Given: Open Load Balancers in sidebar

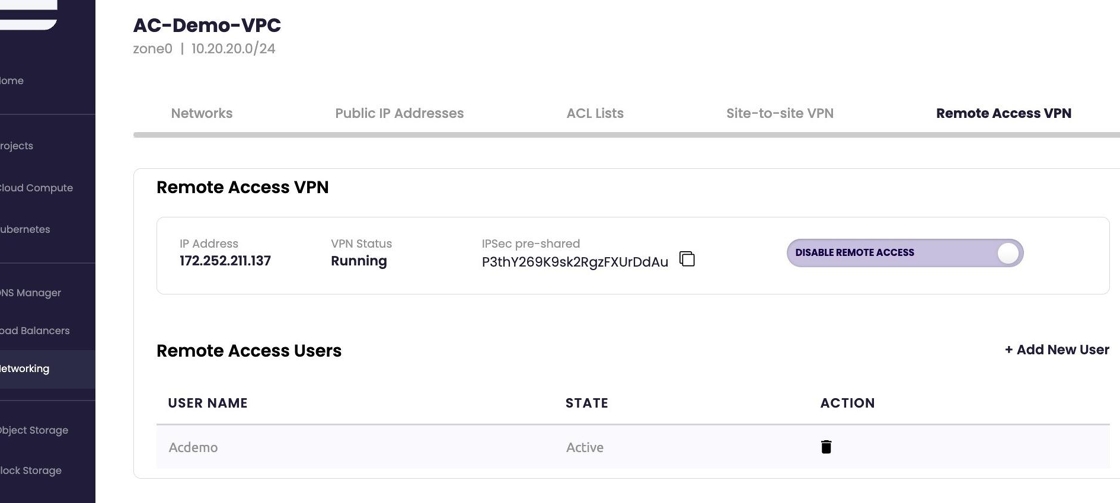Looking at the screenshot, I should tap(35, 331).
